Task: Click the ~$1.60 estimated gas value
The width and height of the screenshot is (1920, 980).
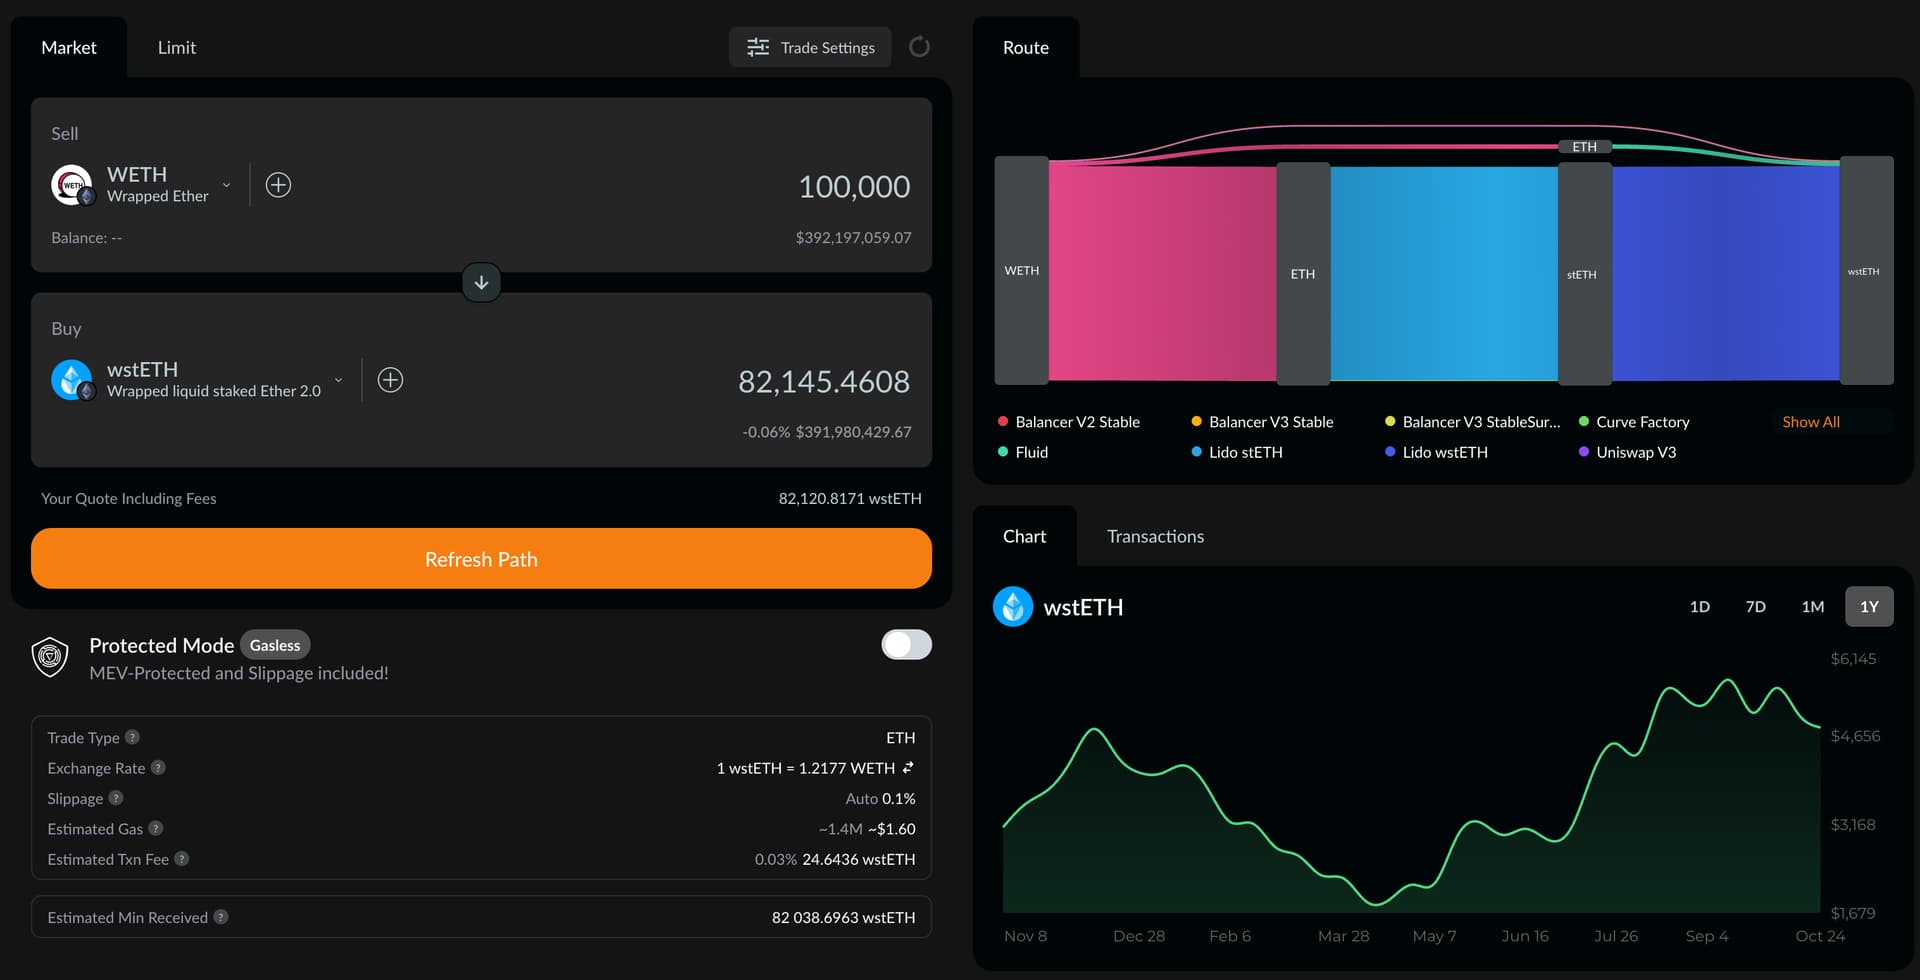Action: 891,829
